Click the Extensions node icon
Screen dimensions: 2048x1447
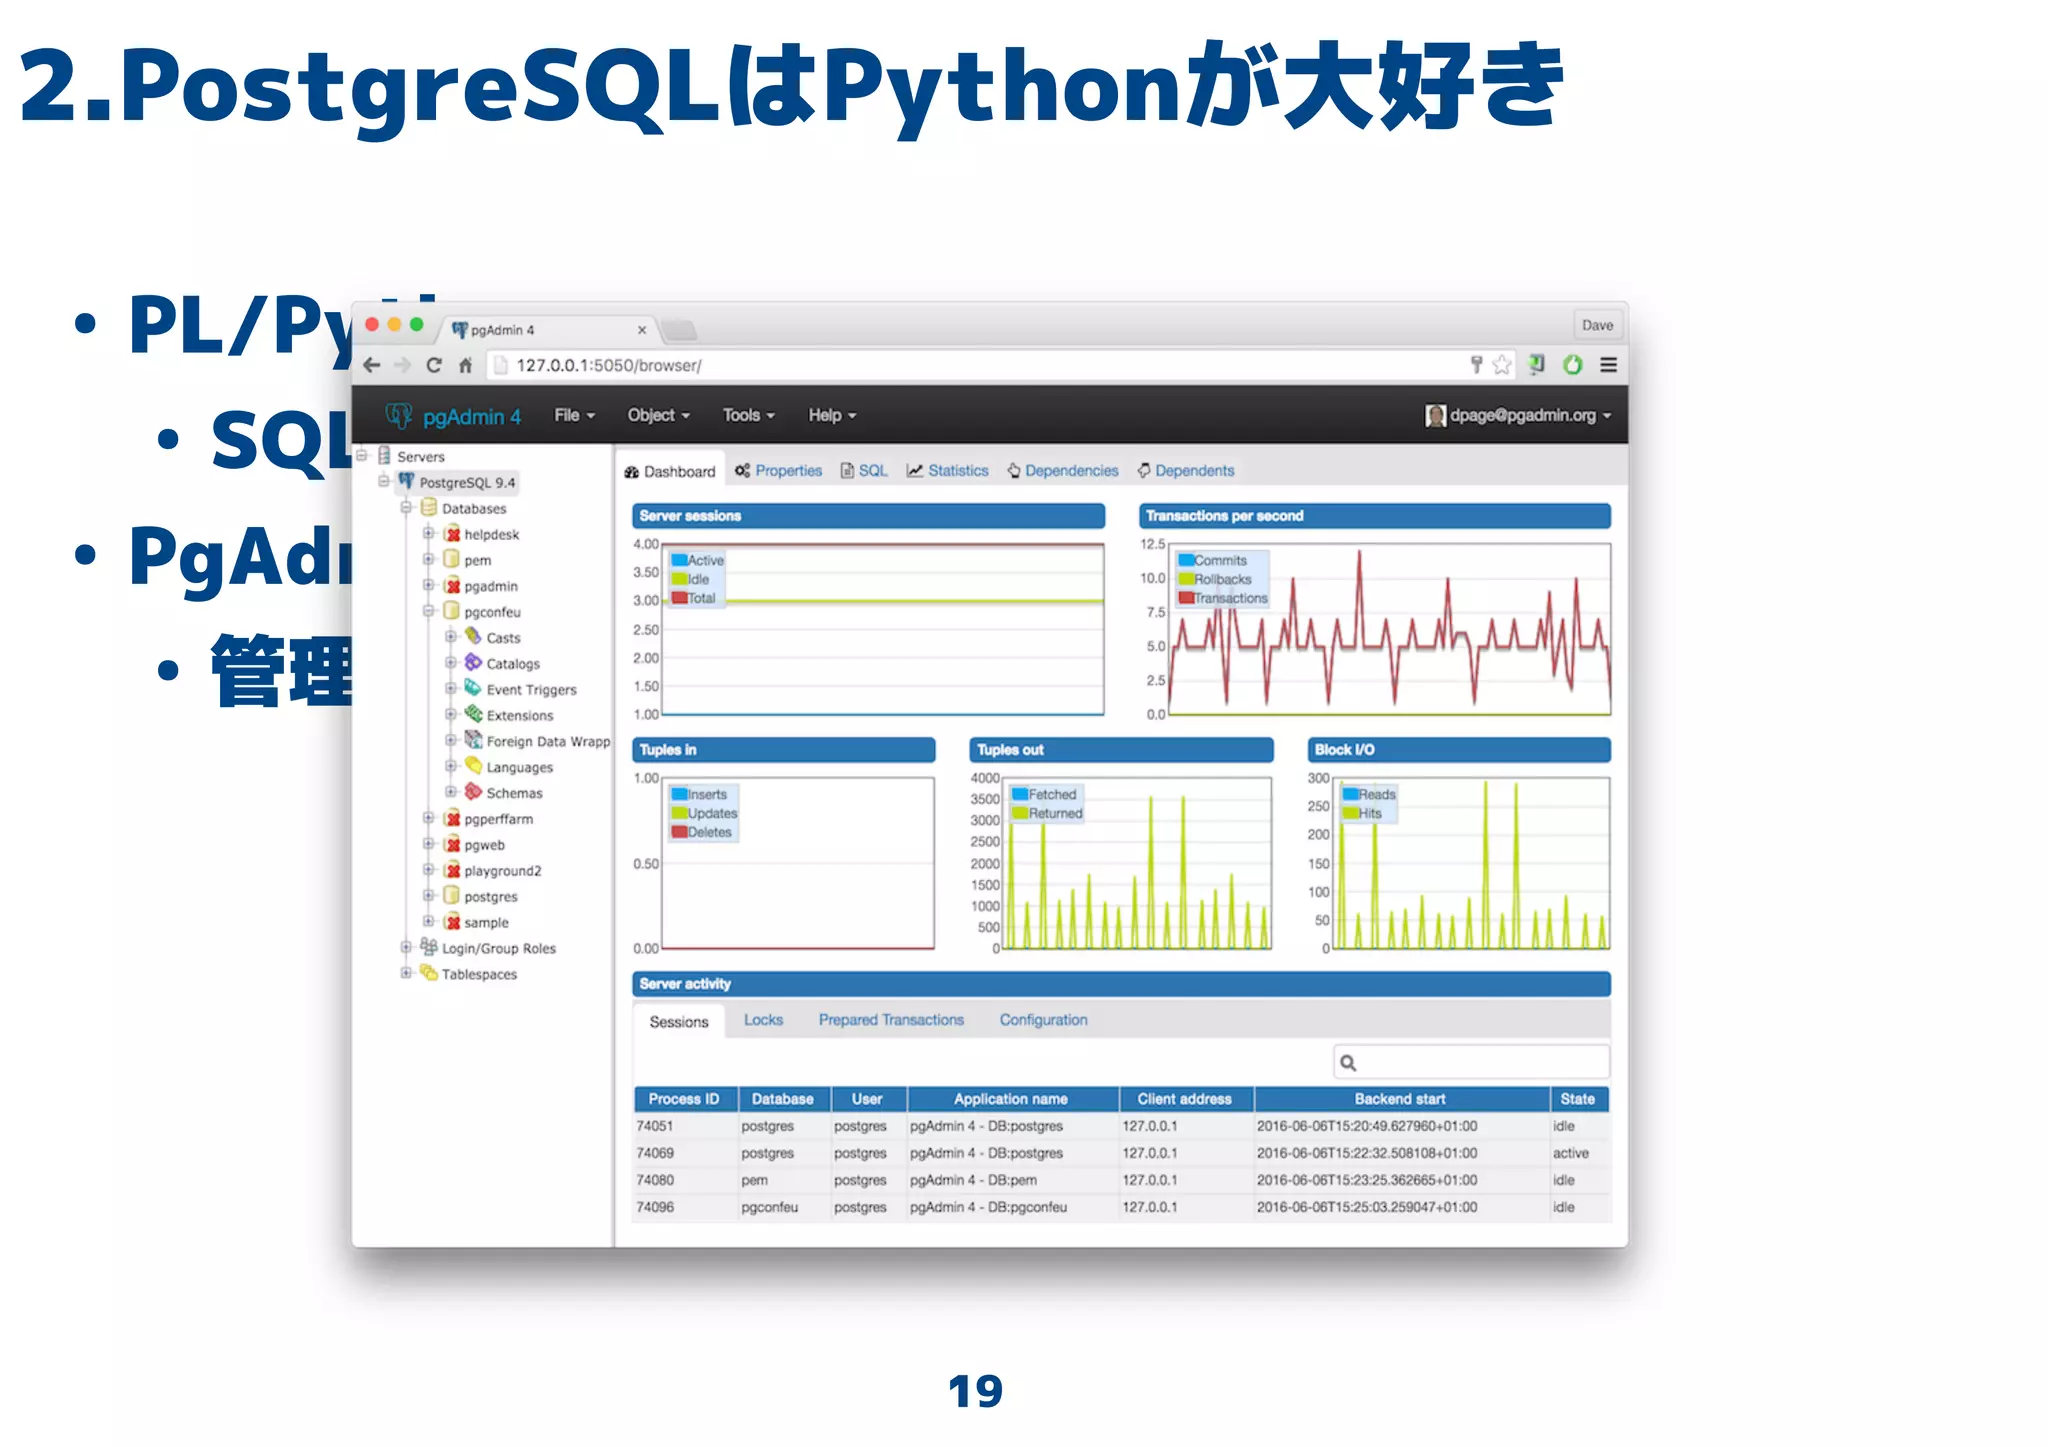473,715
